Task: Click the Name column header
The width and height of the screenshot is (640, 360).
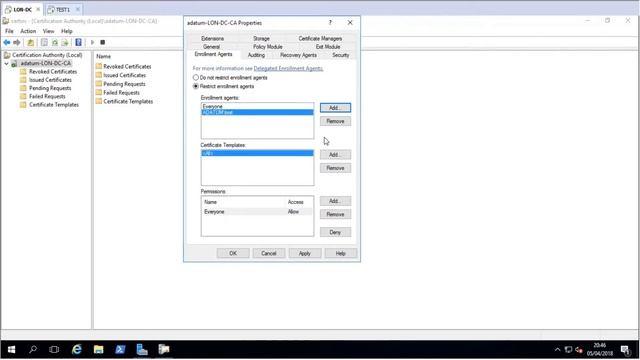Action: coord(103,56)
